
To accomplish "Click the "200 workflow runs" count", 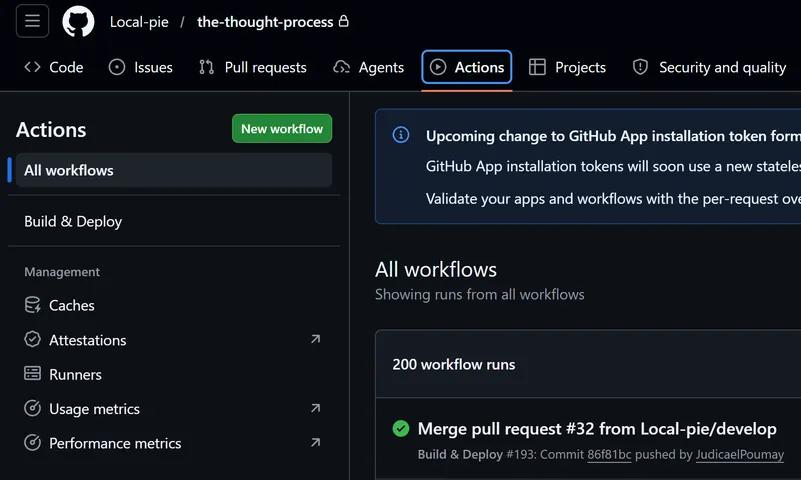I will [454, 364].
